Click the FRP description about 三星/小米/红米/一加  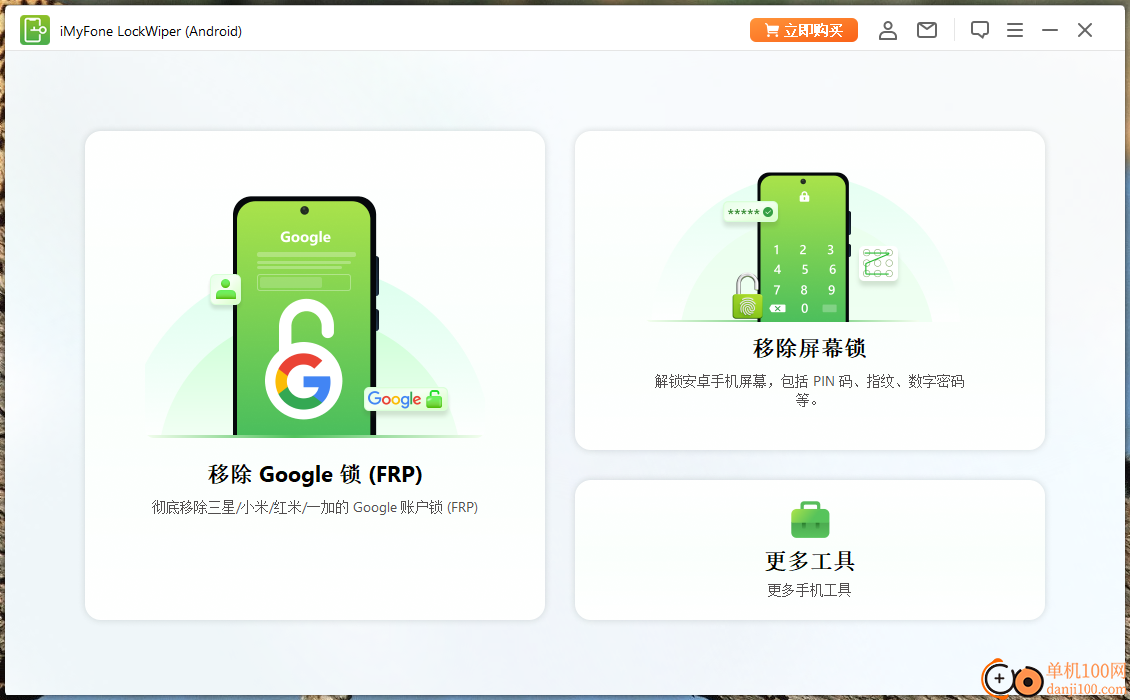coord(315,508)
